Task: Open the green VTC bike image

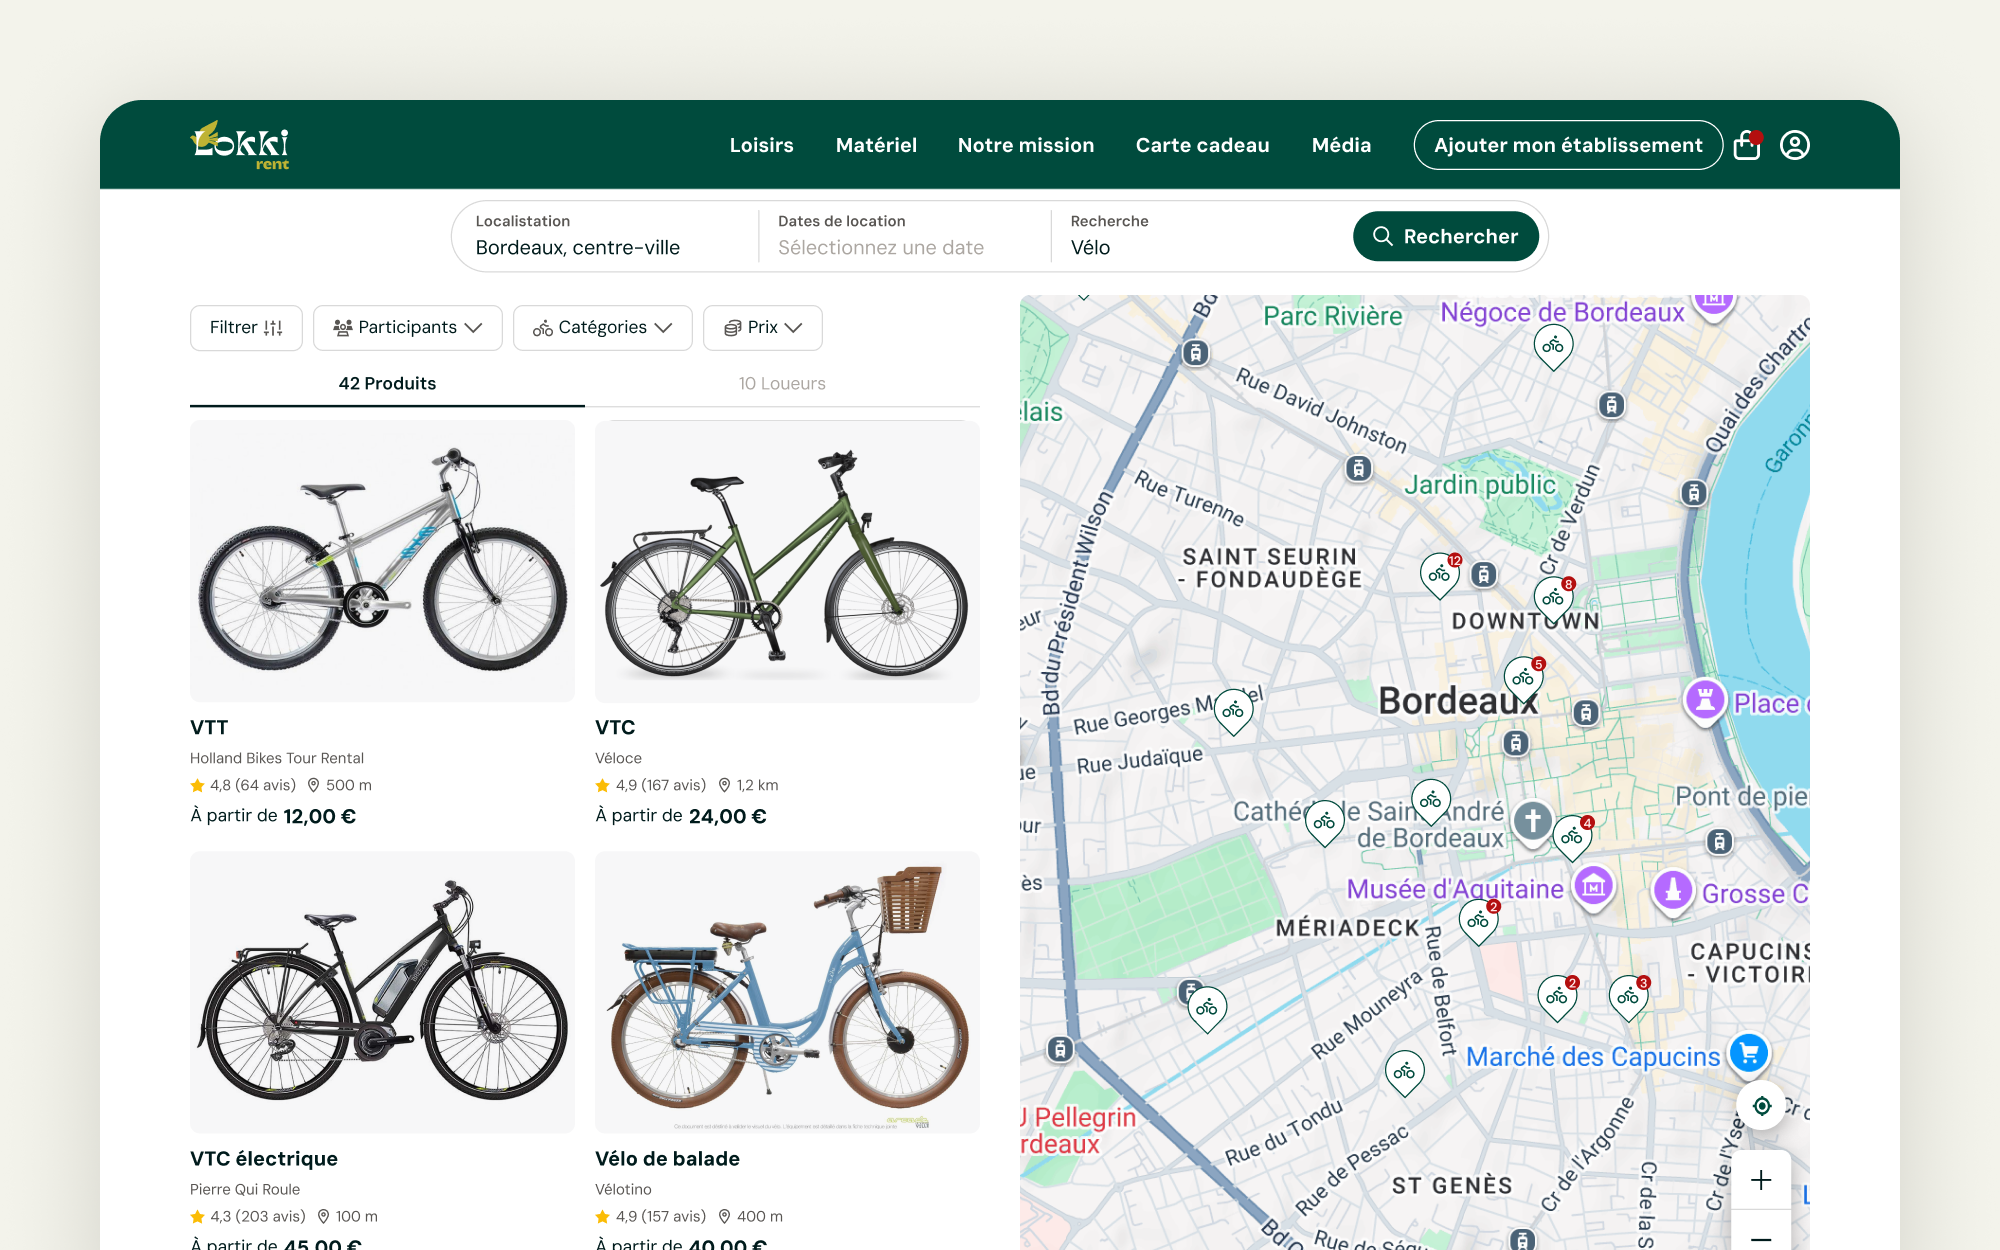Action: click(x=787, y=561)
